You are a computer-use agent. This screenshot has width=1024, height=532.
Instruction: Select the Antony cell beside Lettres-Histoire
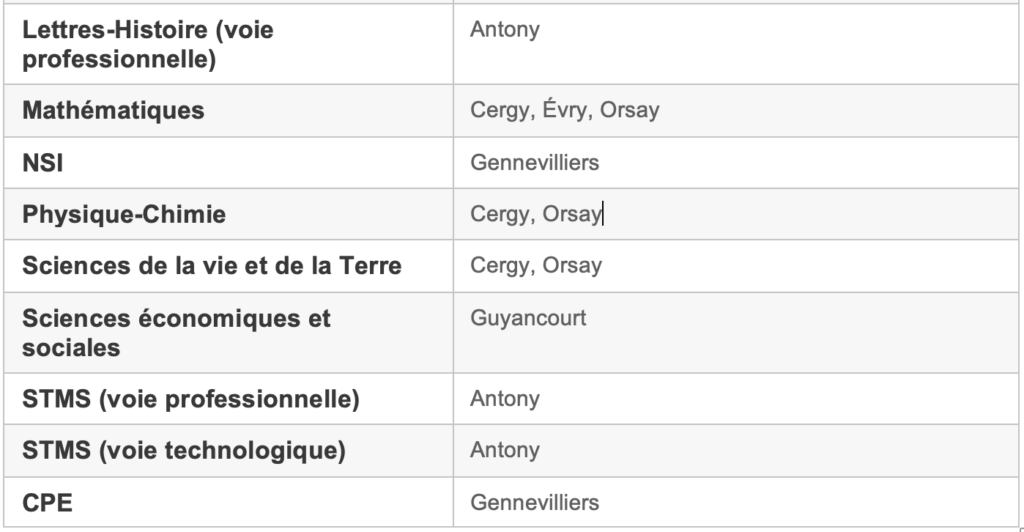pos(505,29)
